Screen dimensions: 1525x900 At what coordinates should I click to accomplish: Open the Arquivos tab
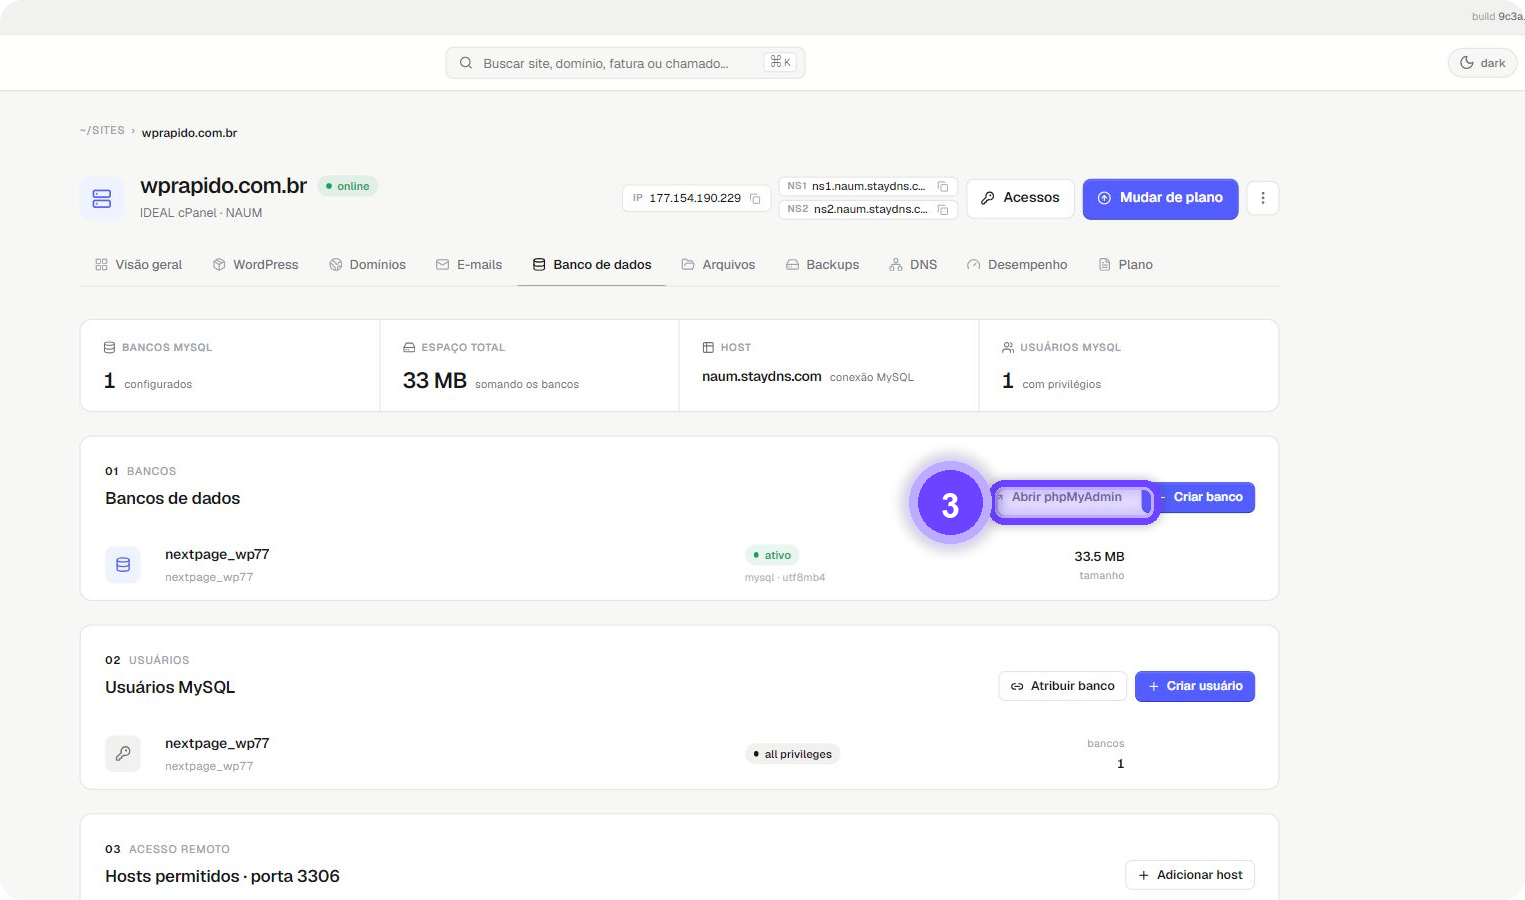pos(718,265)
